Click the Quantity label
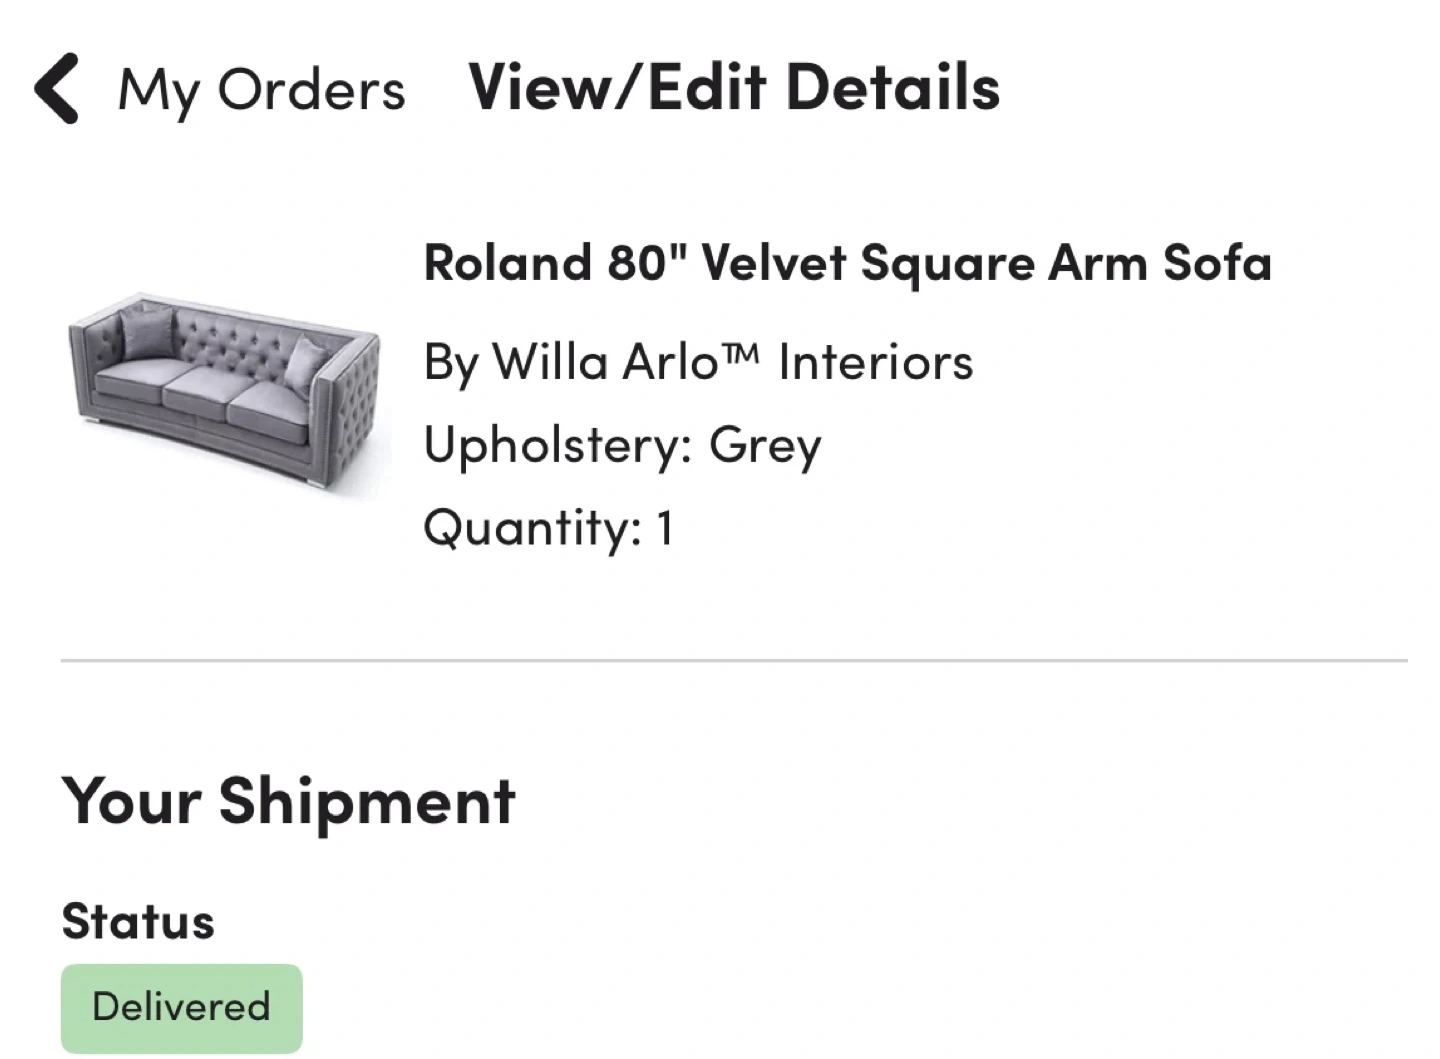The image size is (1440, 1059). (x=531, y=528)
